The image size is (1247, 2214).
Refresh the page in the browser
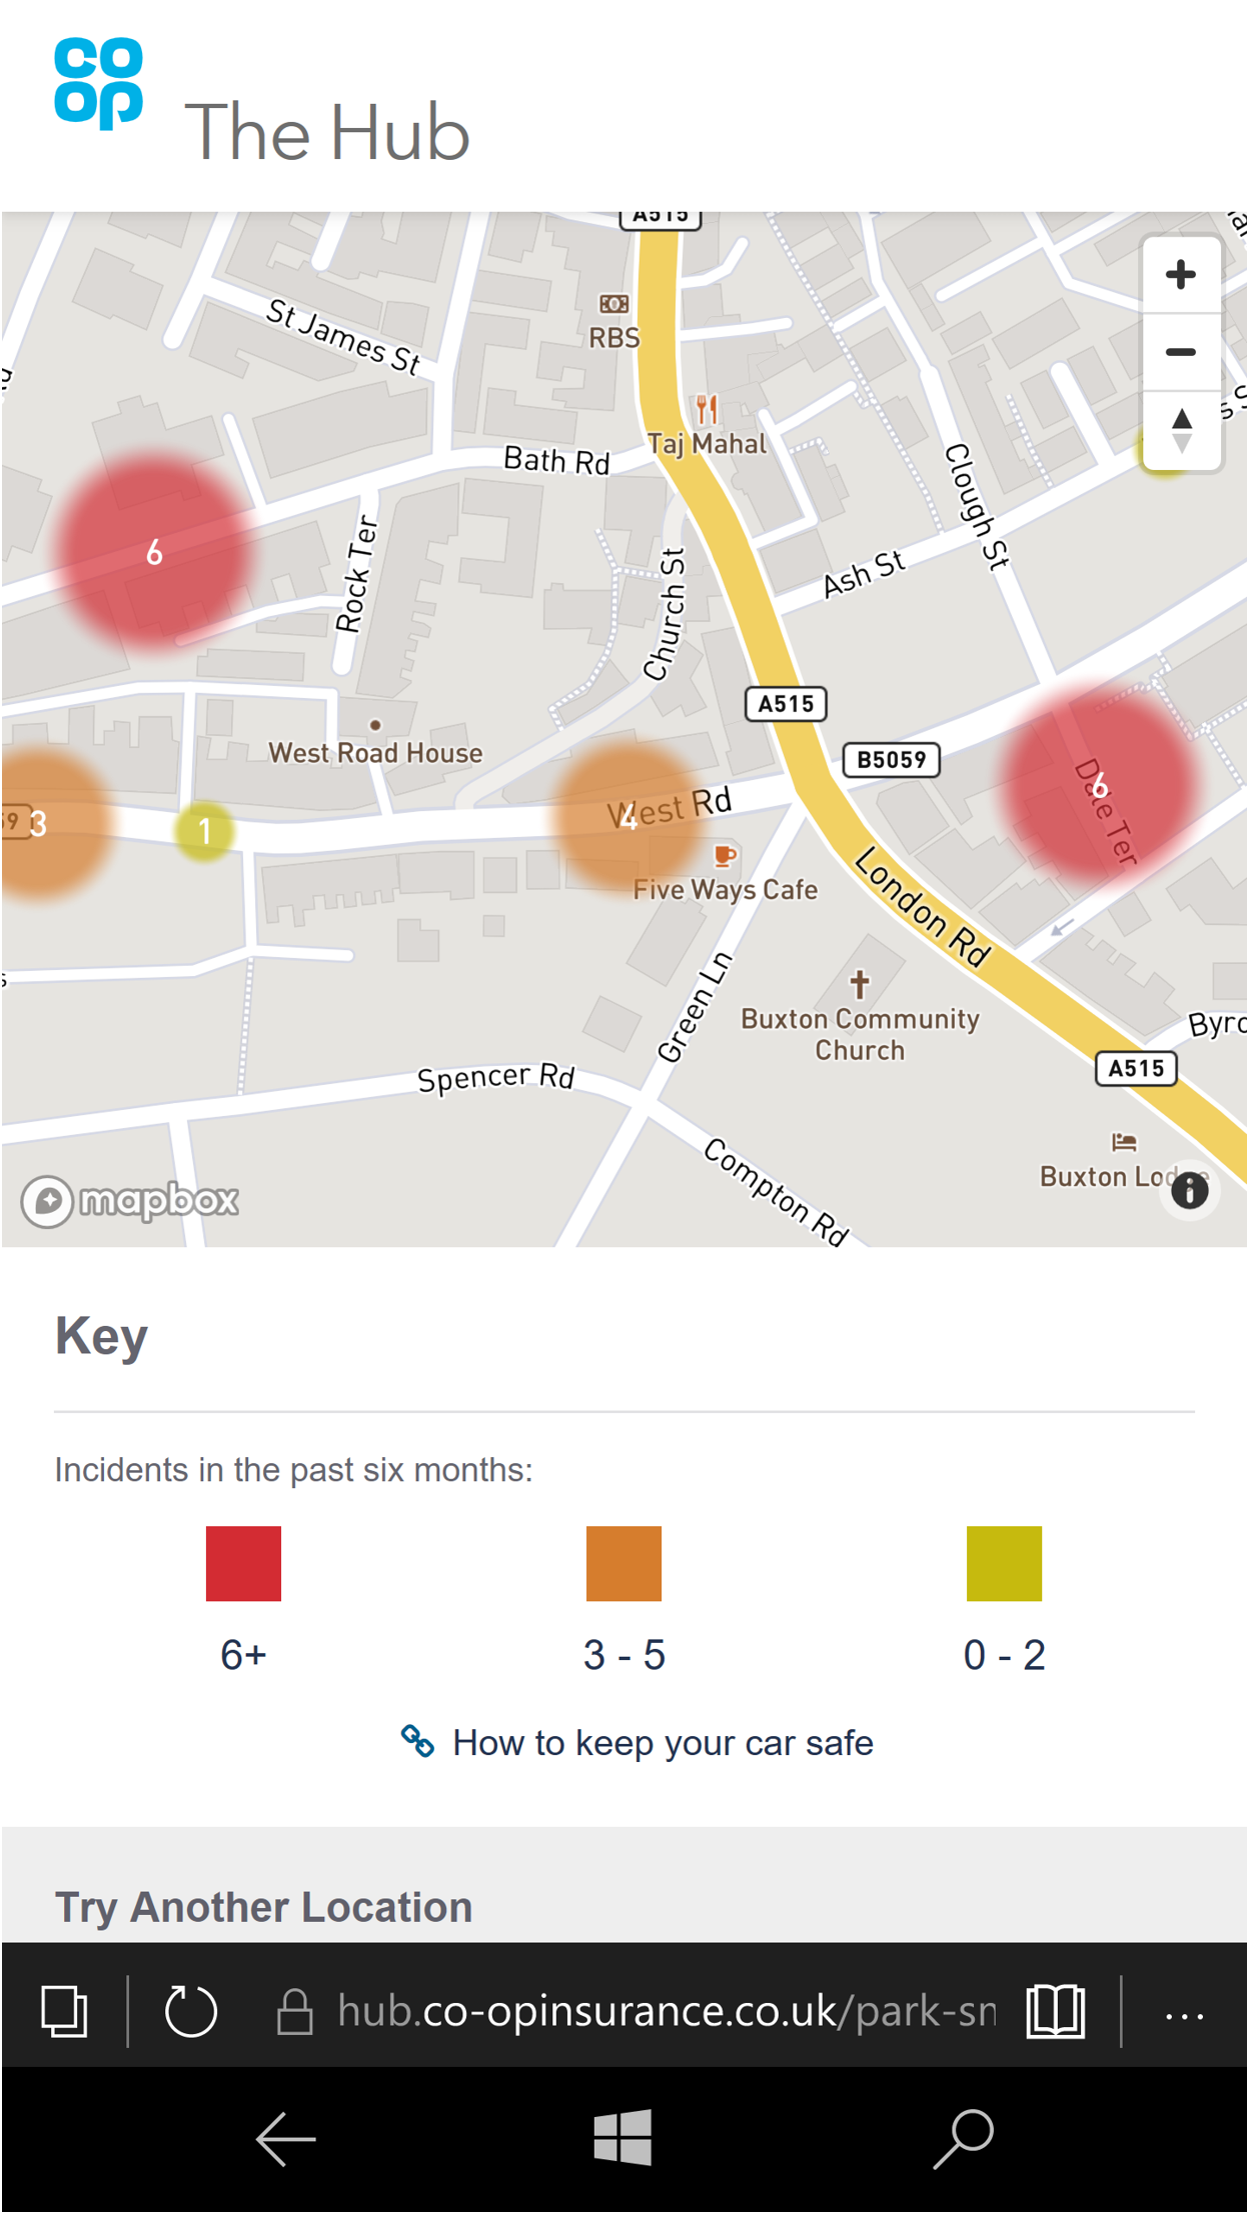190,2010
